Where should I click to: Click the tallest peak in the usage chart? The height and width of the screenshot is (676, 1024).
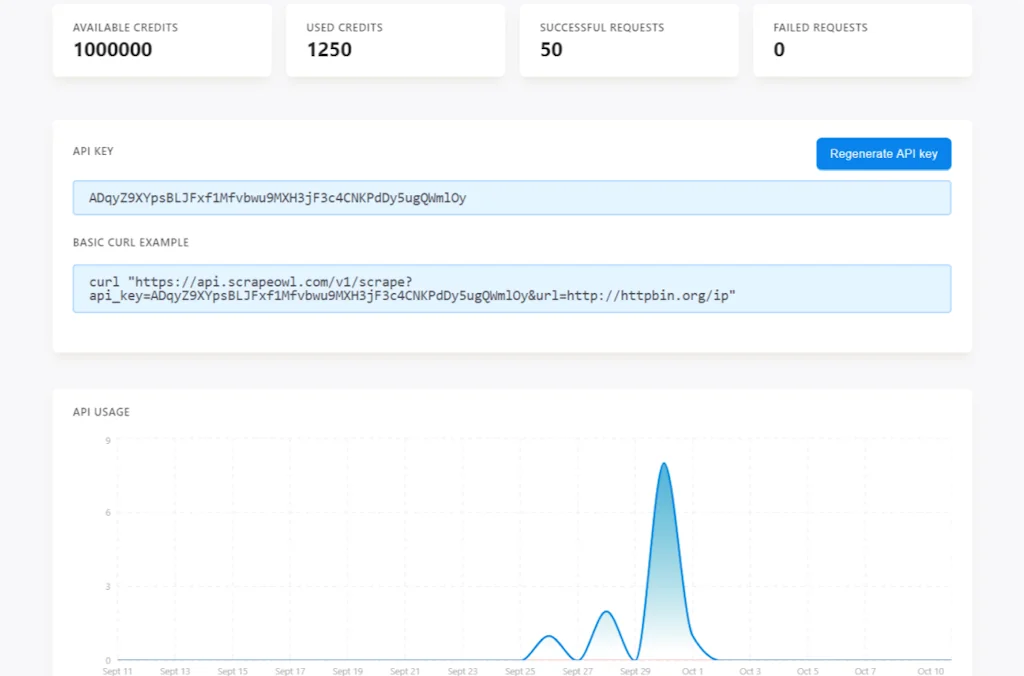(x=663, y=464)
